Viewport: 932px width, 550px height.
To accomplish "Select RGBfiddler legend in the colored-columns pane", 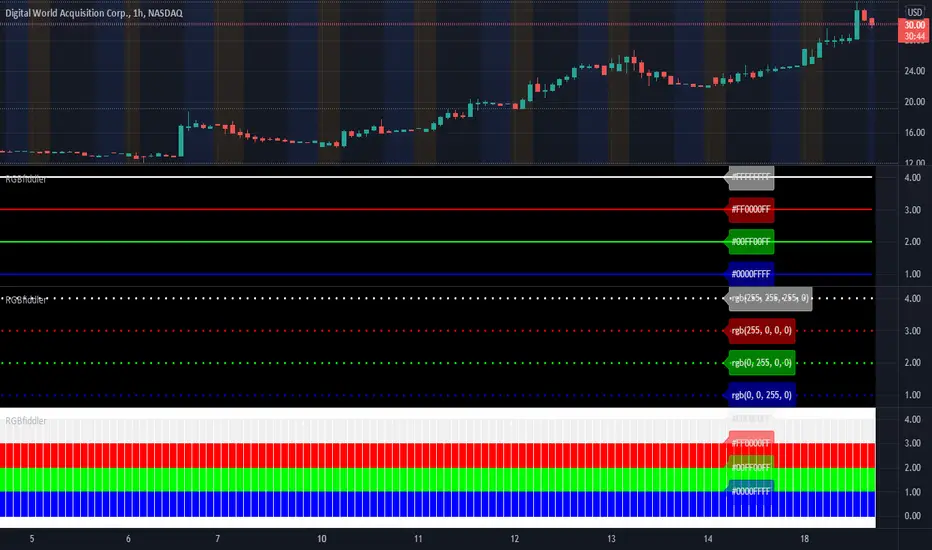I will point(26,421).
